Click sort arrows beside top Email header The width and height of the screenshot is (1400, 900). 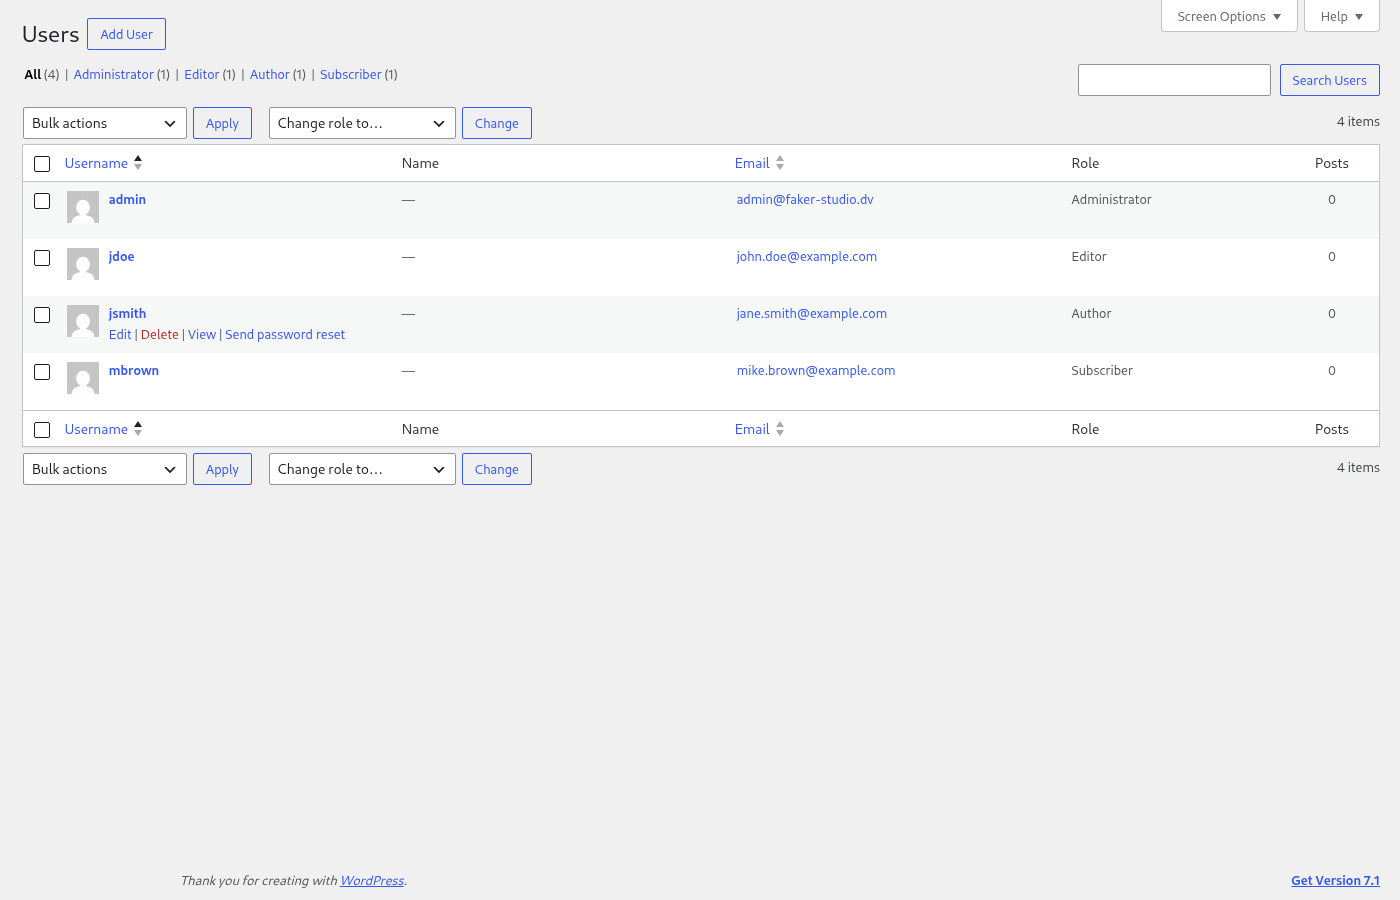click(x=780, y=163)
